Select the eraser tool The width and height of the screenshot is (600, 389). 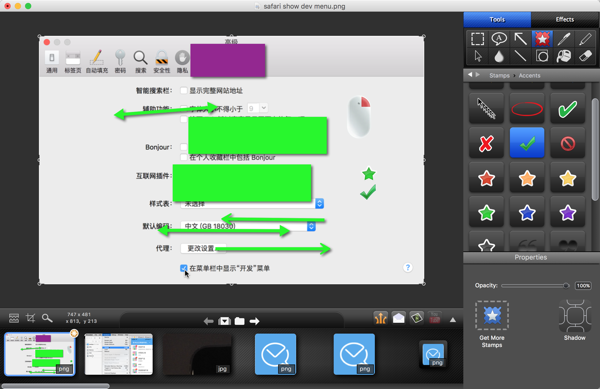click(585, 56)
